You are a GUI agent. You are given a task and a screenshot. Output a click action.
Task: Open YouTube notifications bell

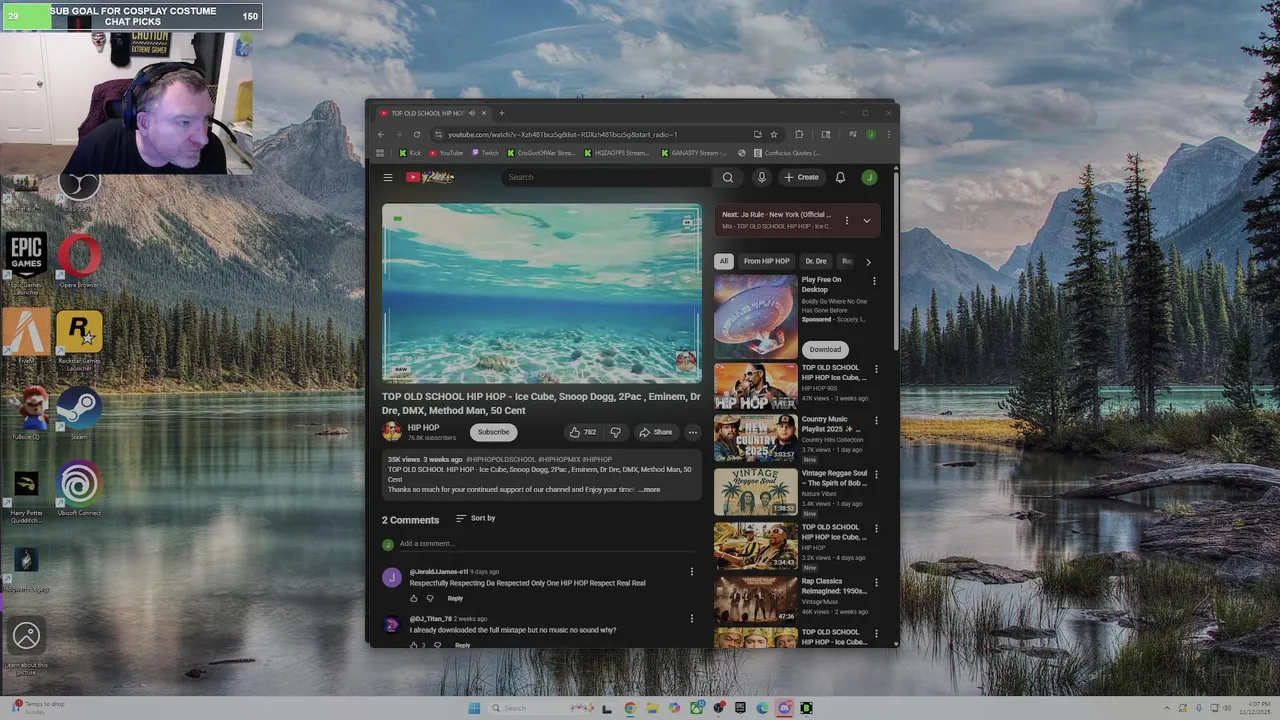coord(840,177)
